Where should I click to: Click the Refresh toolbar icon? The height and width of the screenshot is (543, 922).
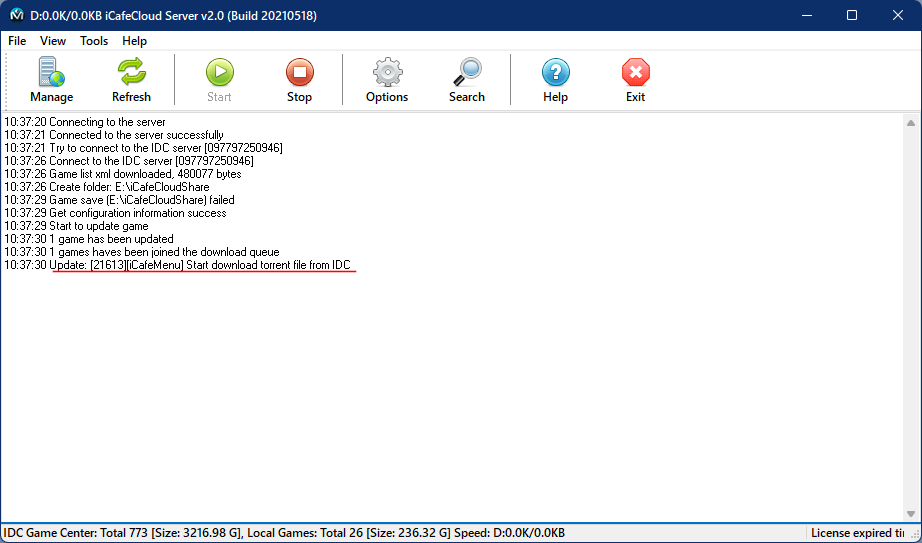pos(131,80)
